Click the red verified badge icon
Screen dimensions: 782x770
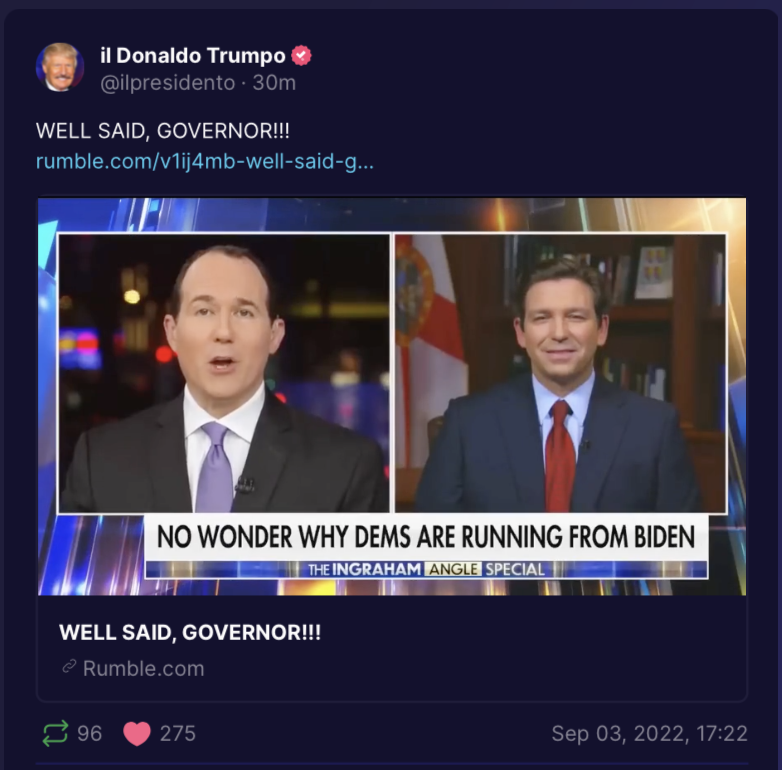(301, 55)
